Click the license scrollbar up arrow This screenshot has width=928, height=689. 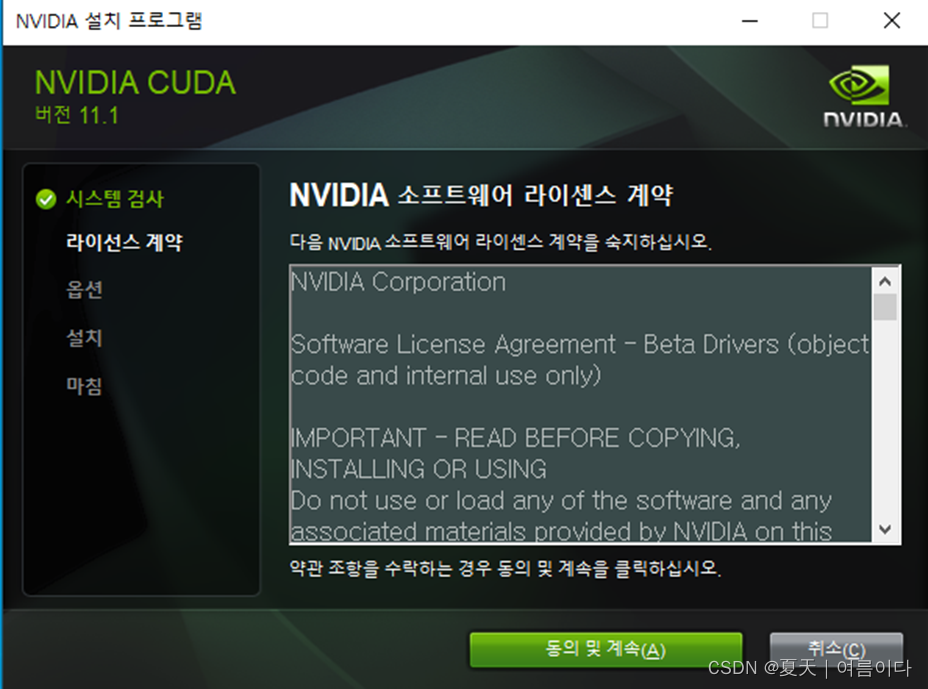click(x=885, y=281)
